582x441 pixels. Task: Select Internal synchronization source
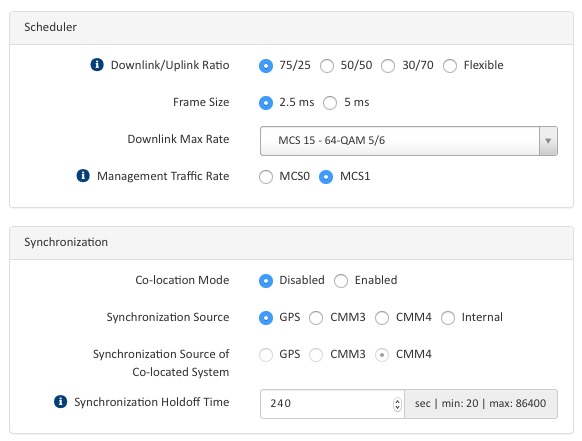click(x=448, y=318)
